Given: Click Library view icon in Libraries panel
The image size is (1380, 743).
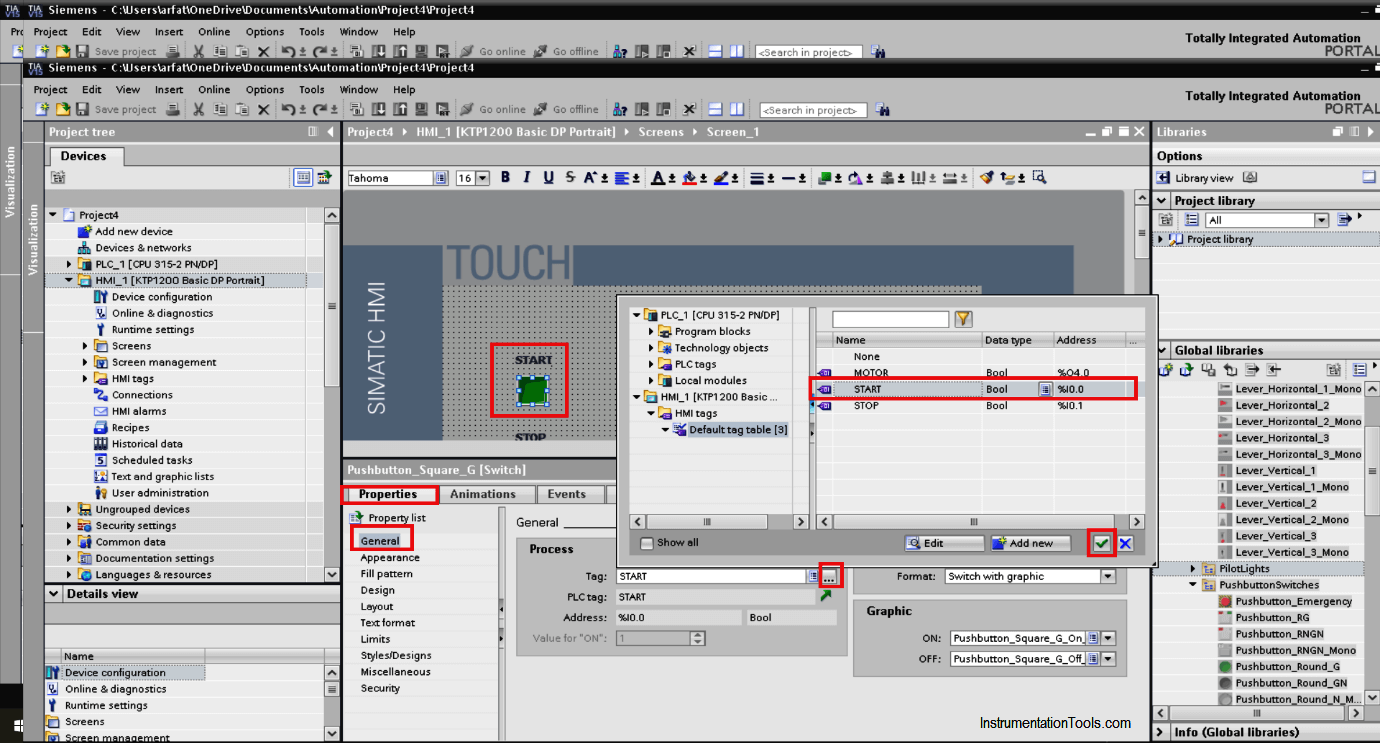Looking at the screenshot, I should pyautogui.click(x=1164, y=178).
